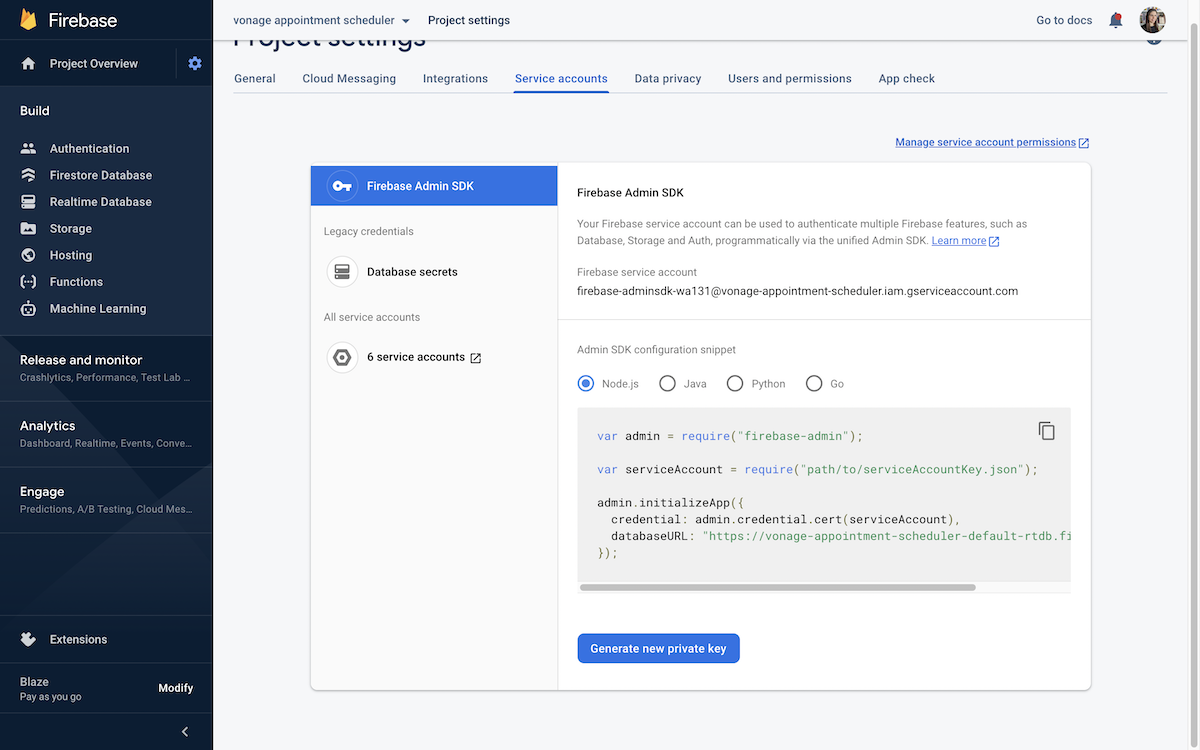Expand the Analytics section
The image size is (1200, 750).
tap(106, 433)
